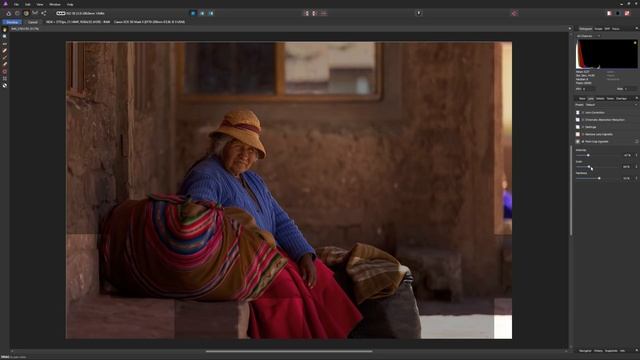The height and width of the screenshot is (360, 640).
Task: Expand the Lens Correction section
Action: (583, 113)
